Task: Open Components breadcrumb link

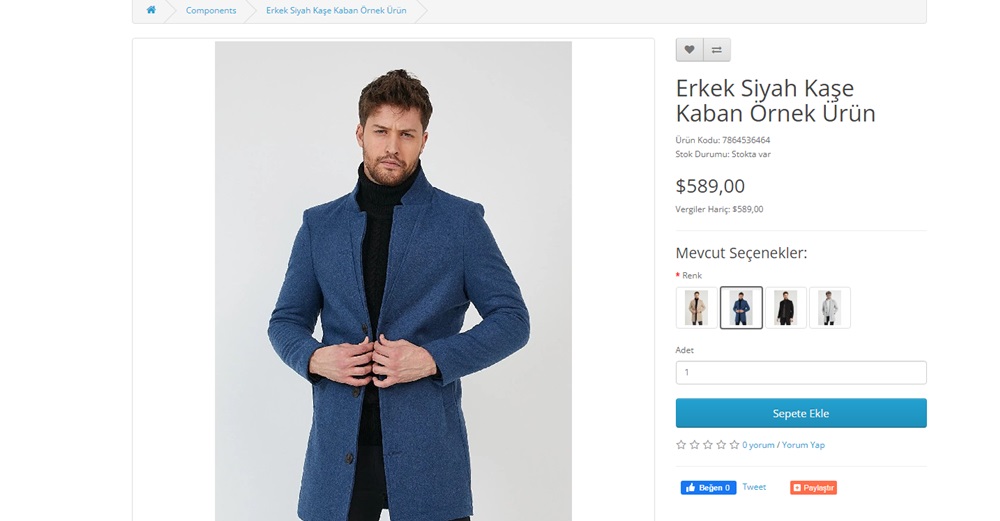Action: click(x=211, y=10)
